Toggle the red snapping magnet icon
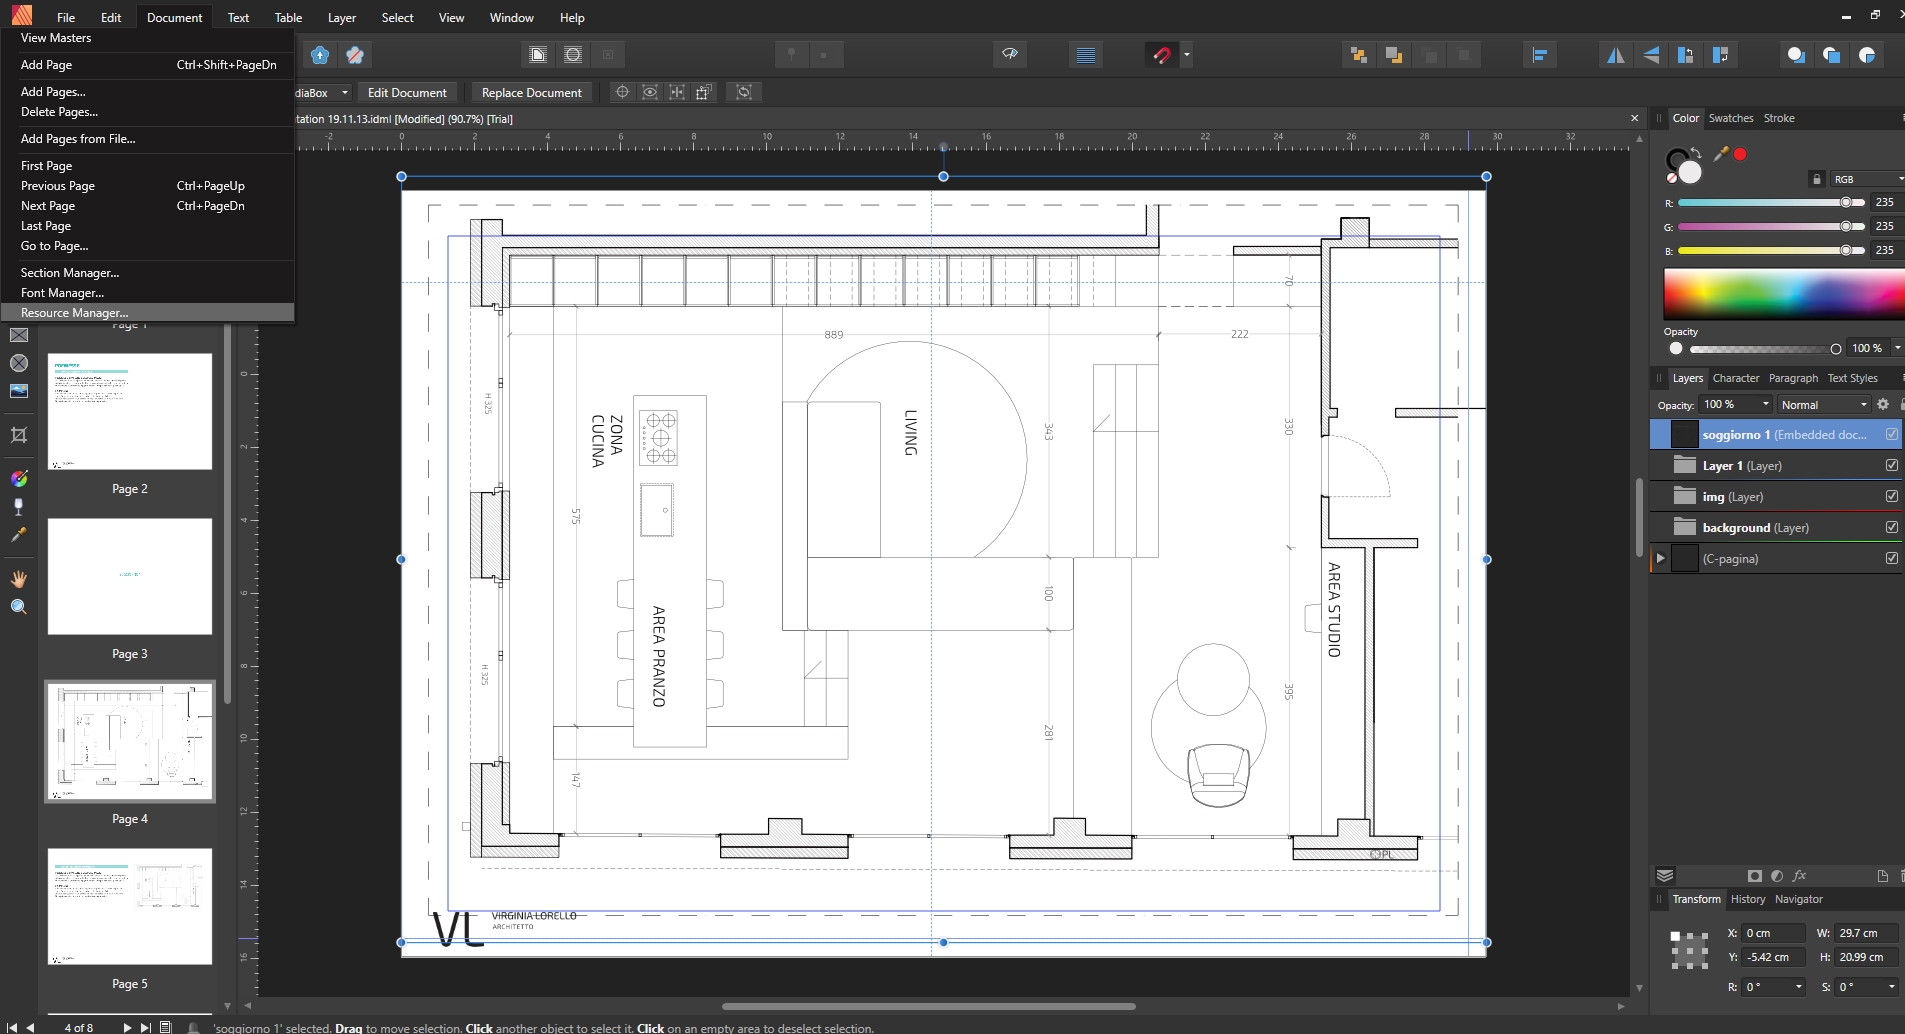The image size is (1905, 1034). coord(1161,55)
